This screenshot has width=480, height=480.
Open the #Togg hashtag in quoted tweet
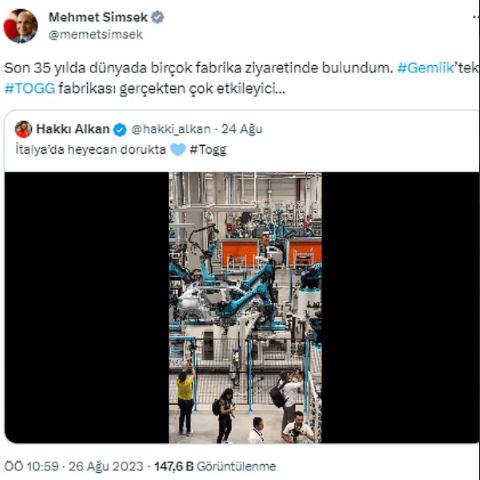tap(208, 150)
